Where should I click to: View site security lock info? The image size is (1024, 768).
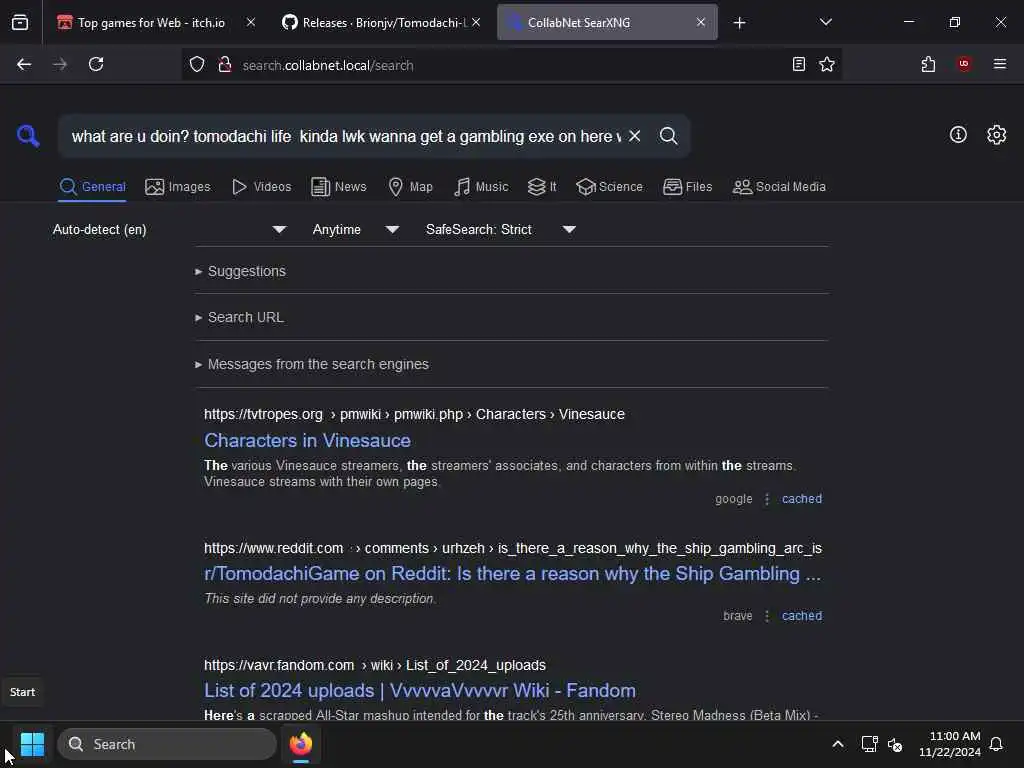tap(225, 65)
